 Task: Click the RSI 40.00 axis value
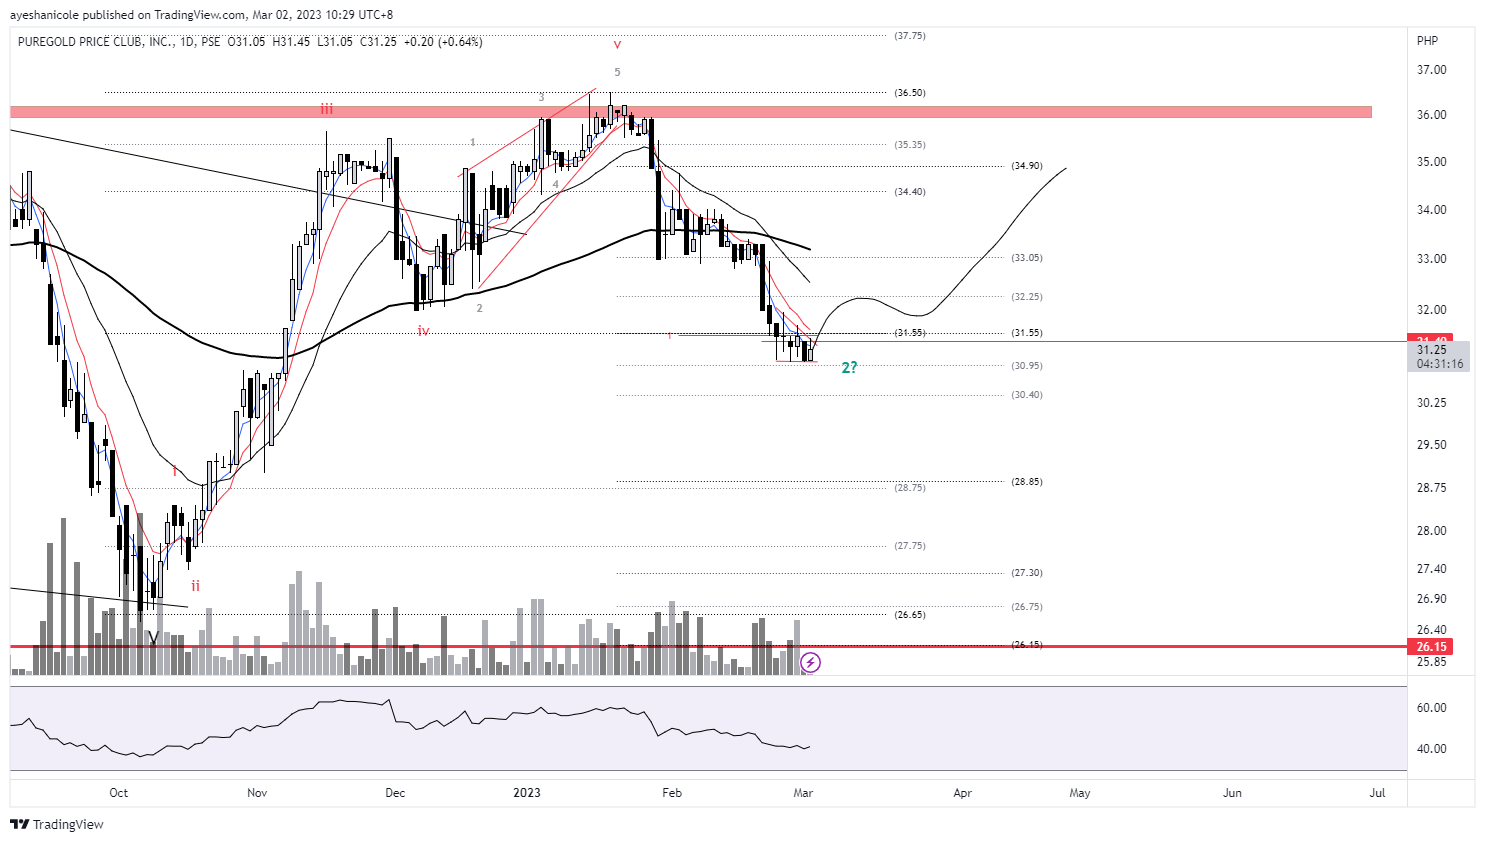(1432, 749)
